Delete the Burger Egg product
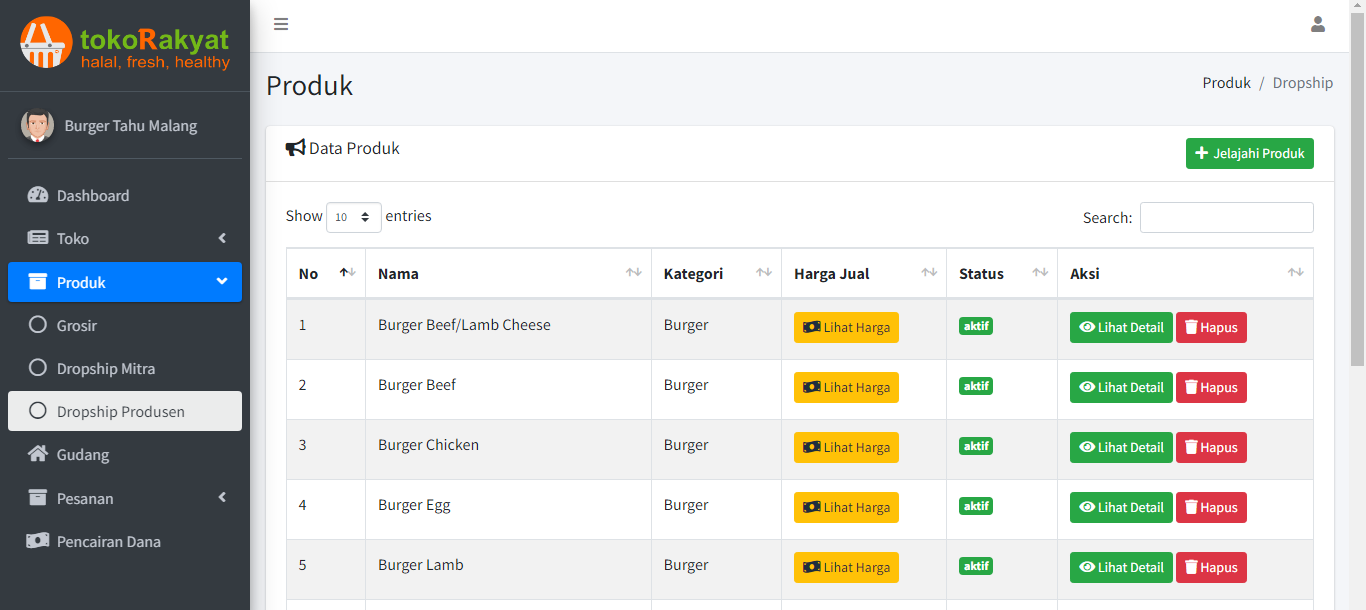This screenshot has height=610, width=1366. tap(1210, 507)
